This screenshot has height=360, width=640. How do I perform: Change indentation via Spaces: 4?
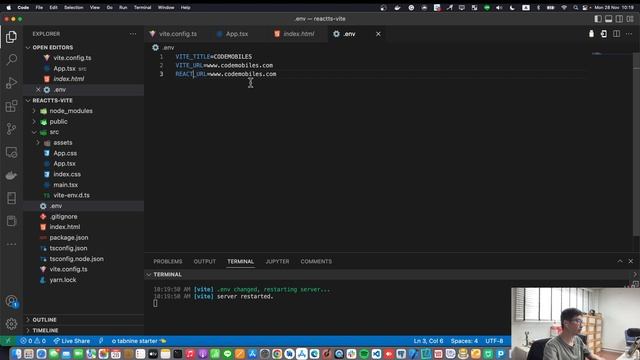click(x=464, y=341)
